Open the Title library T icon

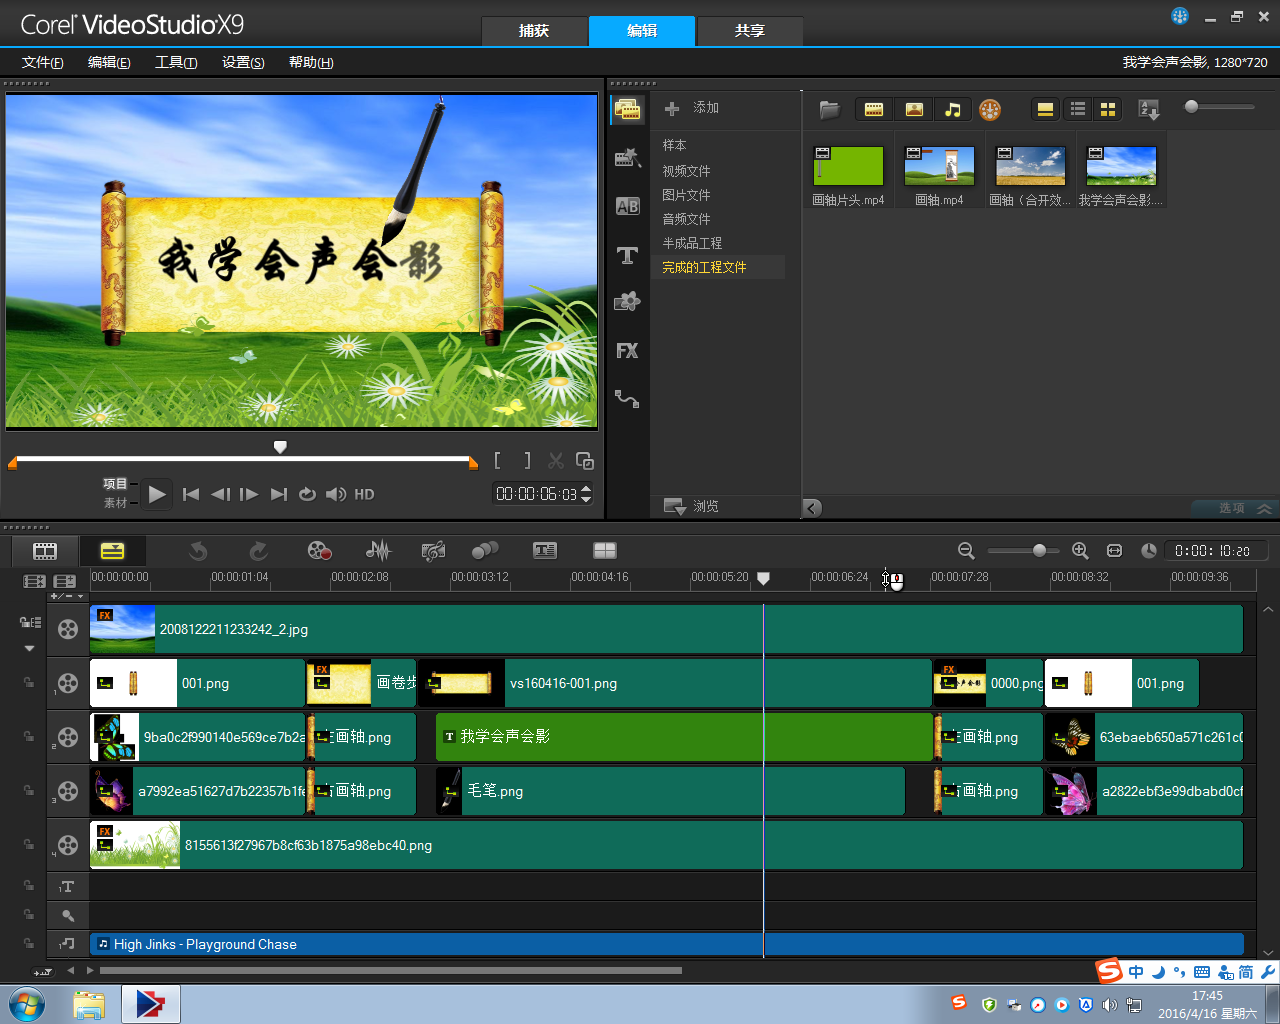tap(627, 255)
